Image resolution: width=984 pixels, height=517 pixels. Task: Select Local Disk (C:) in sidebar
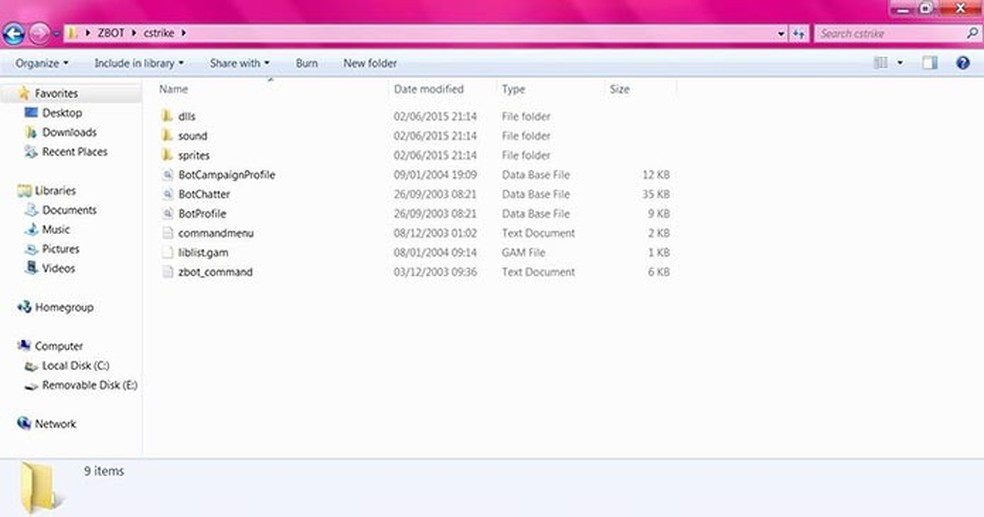coord(74,366)
